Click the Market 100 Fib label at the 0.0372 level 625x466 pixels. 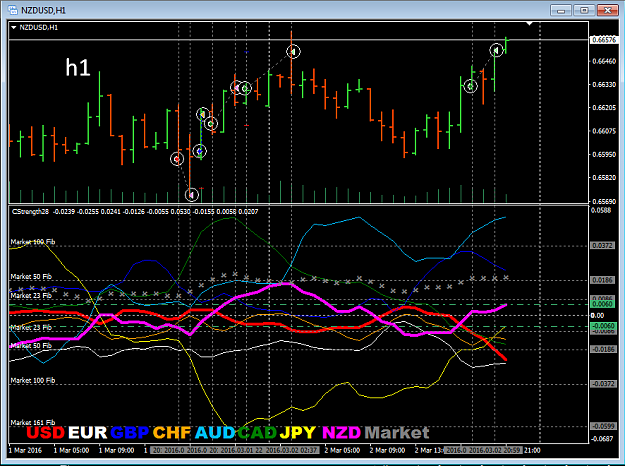point(33,242)
